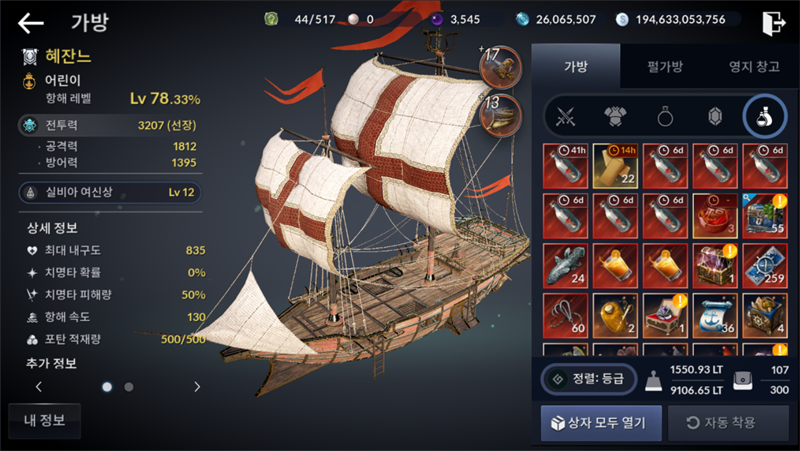The image size is (800, 451).
Task: Click 상자 모두 열기 button
Action: pyautogui.click(x=601, y=422)
